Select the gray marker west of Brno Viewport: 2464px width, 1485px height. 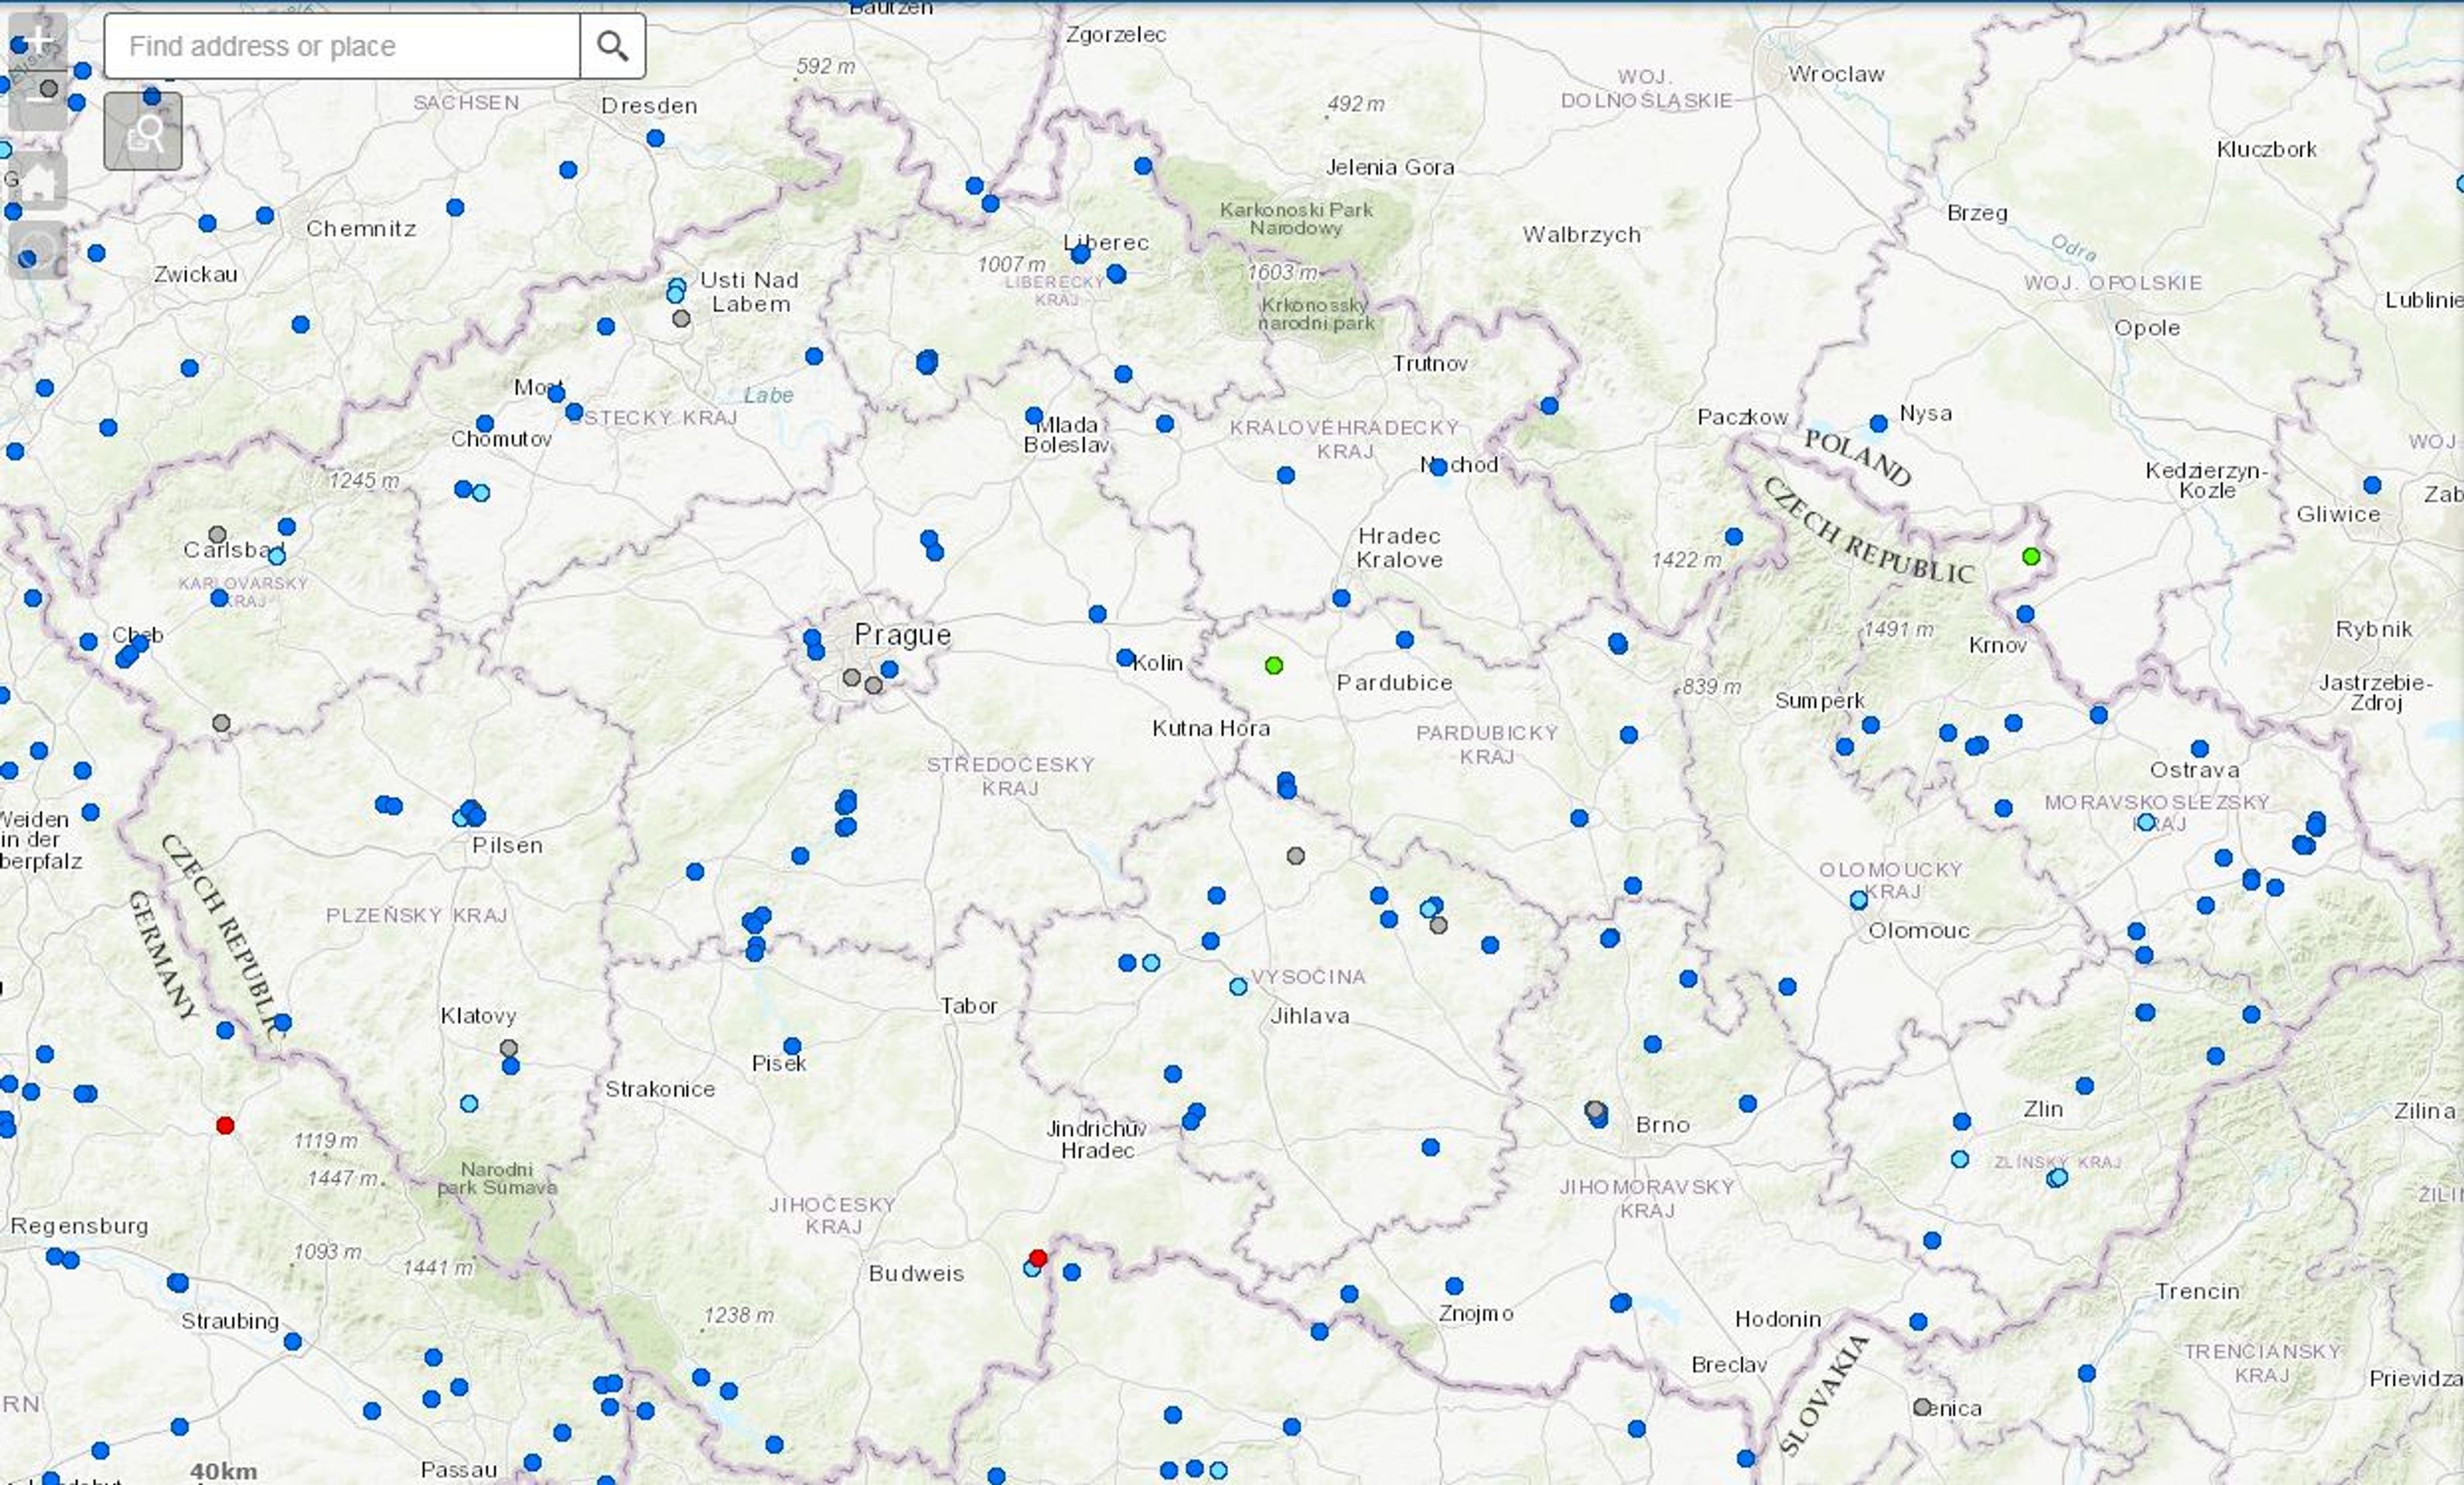pos(1595,1110)
